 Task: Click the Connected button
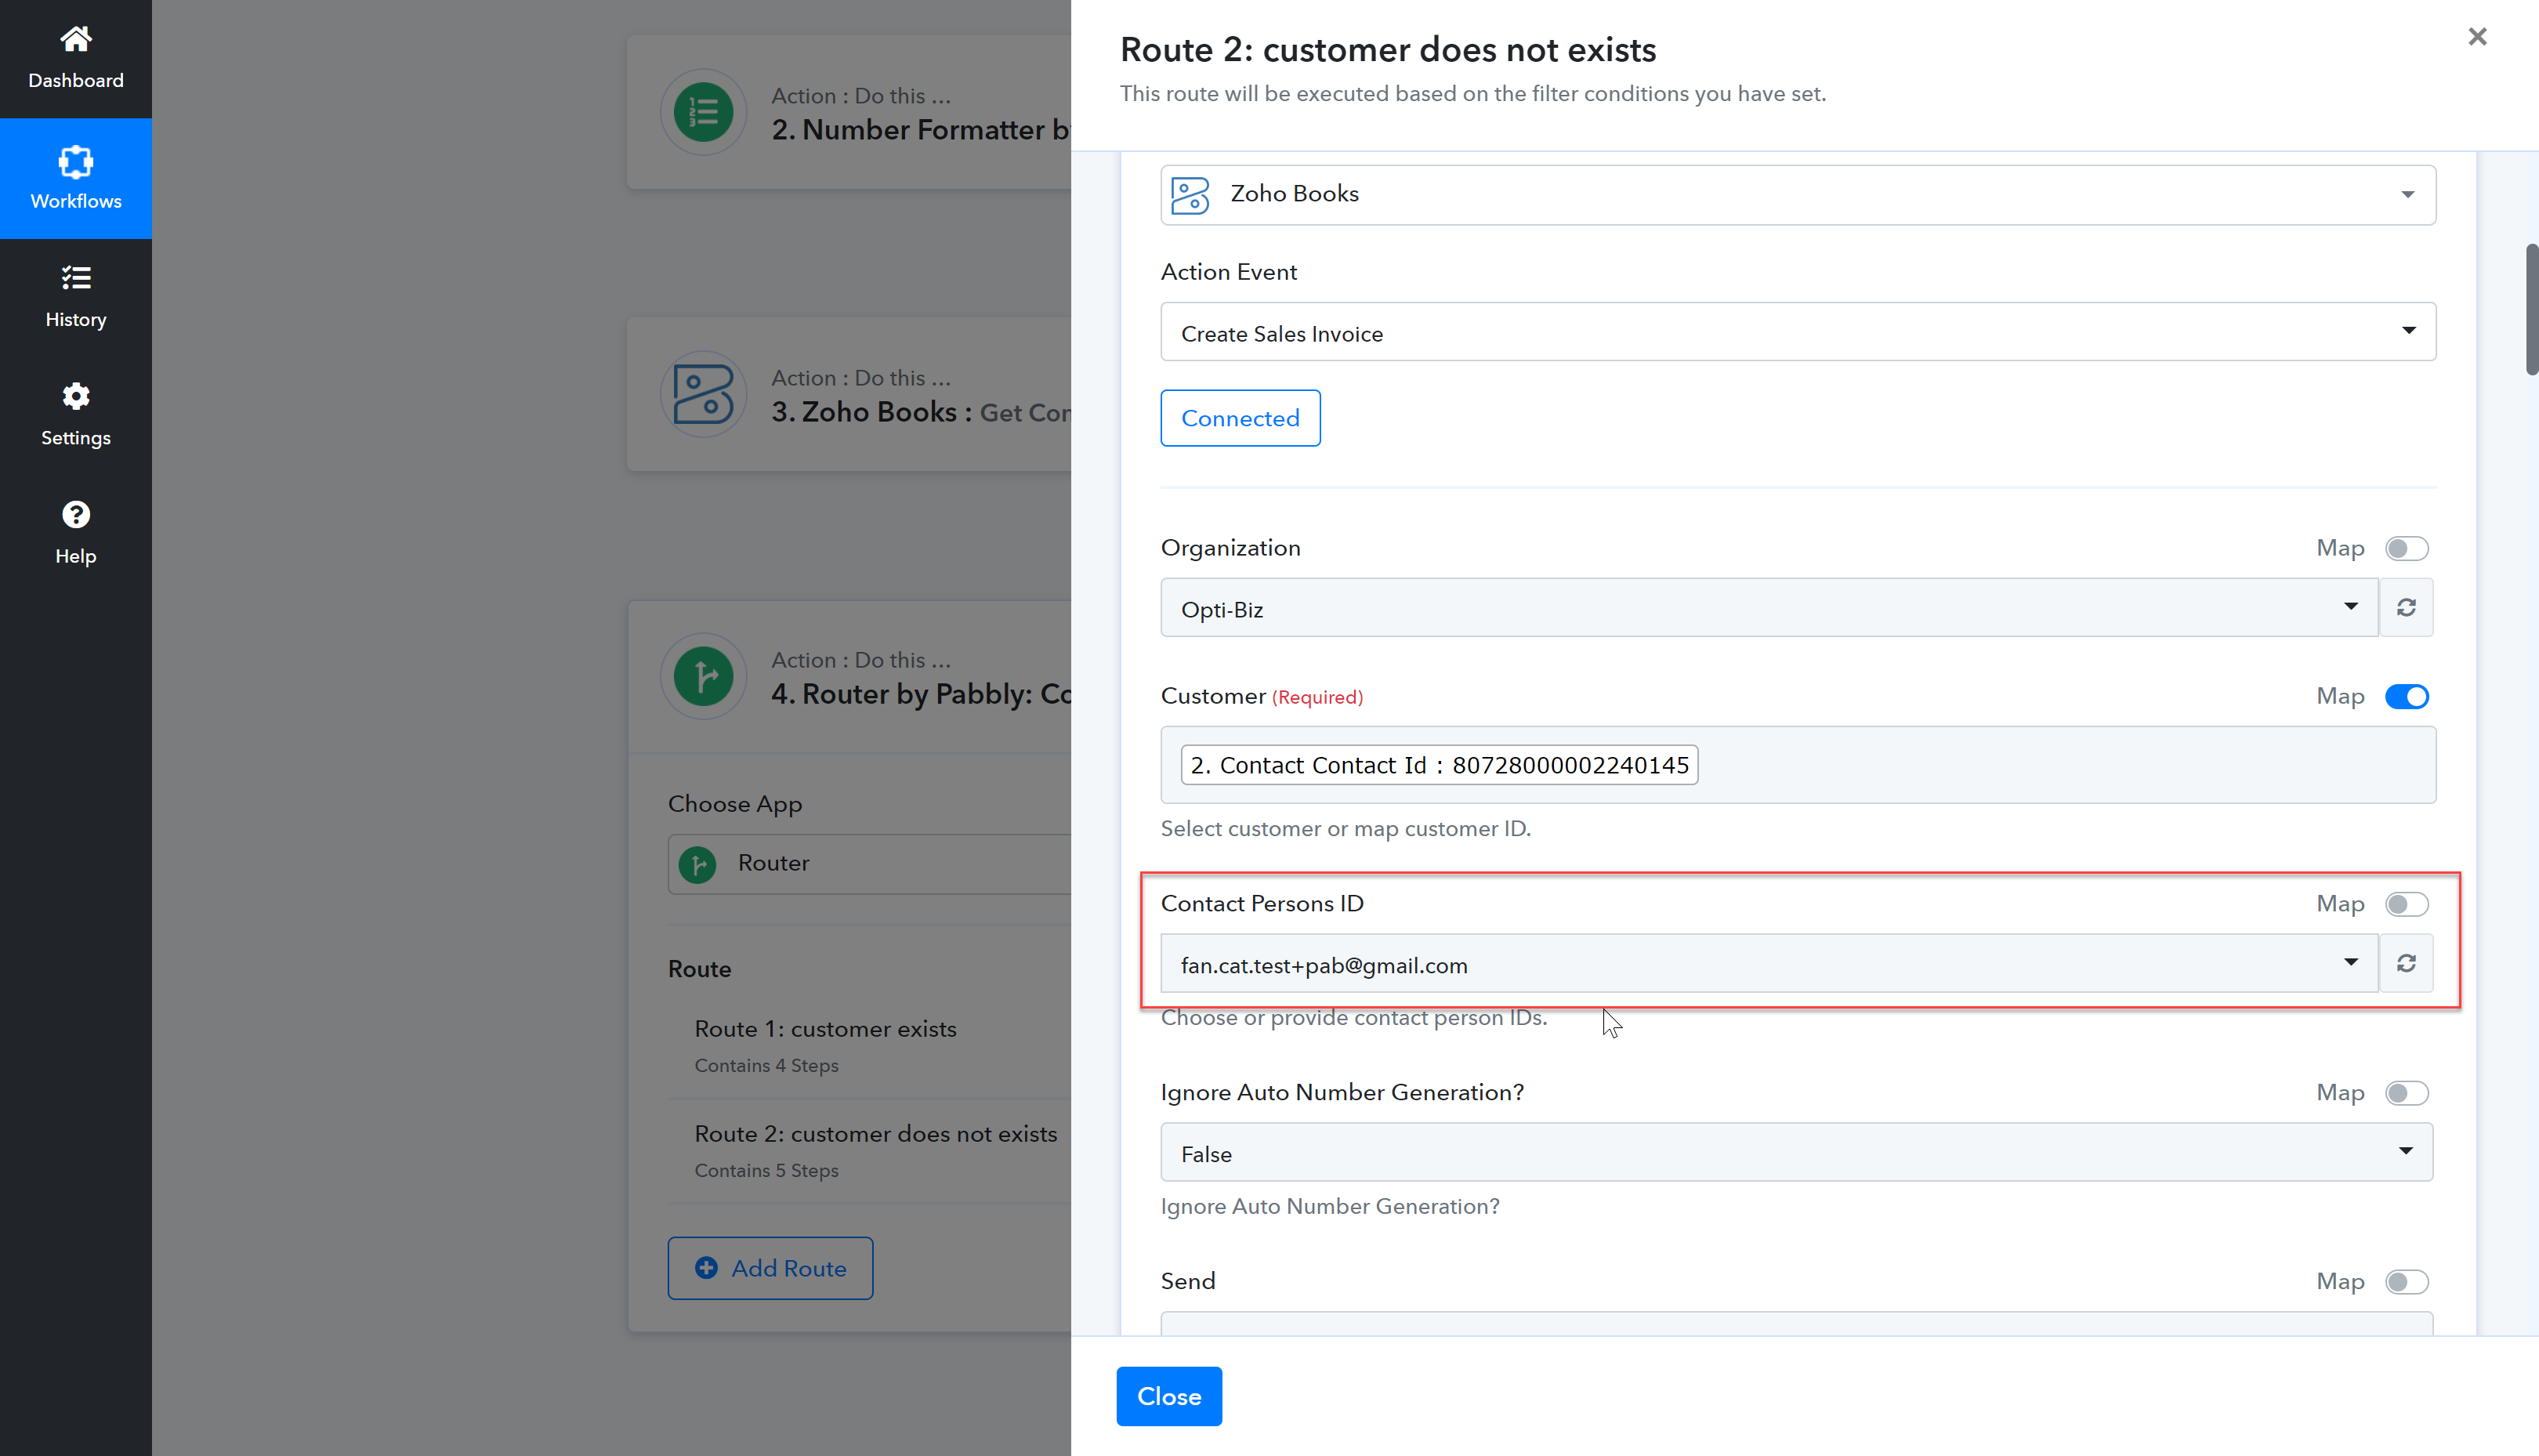1240,418
